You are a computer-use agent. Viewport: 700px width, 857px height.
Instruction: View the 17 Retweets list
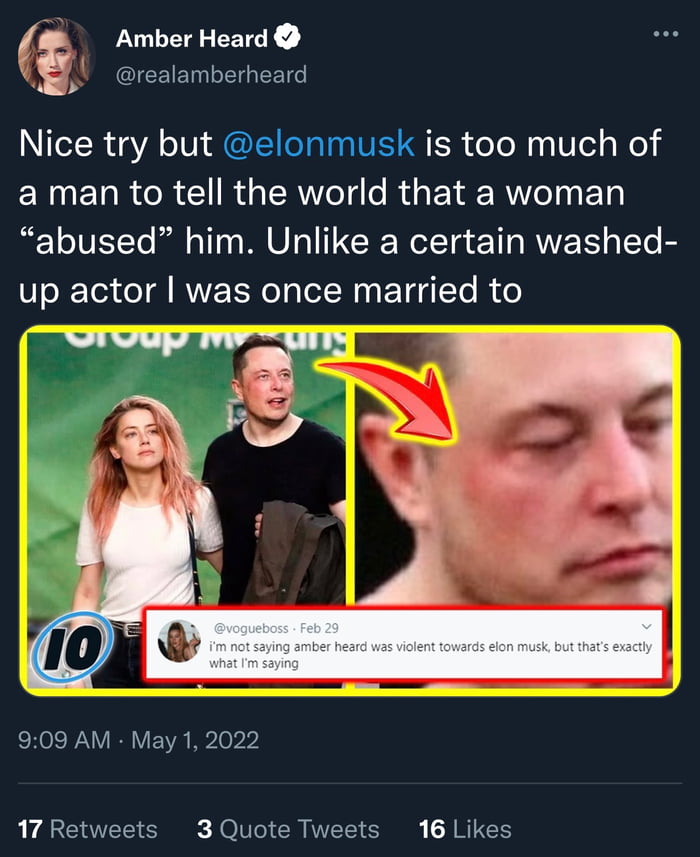tap(88, 829)
